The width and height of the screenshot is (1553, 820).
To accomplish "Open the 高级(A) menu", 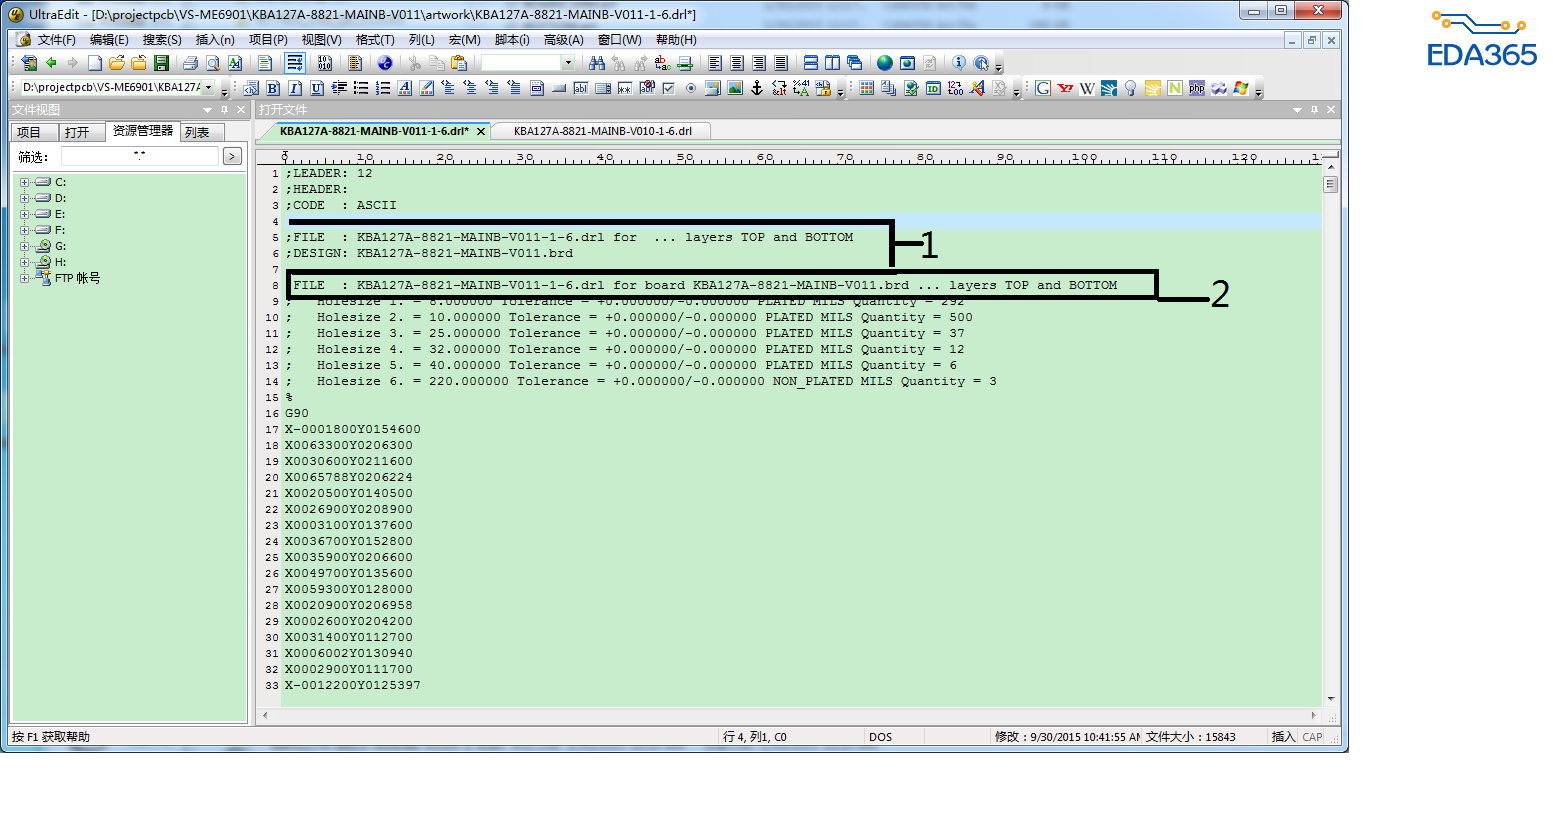I will point(564,40).
